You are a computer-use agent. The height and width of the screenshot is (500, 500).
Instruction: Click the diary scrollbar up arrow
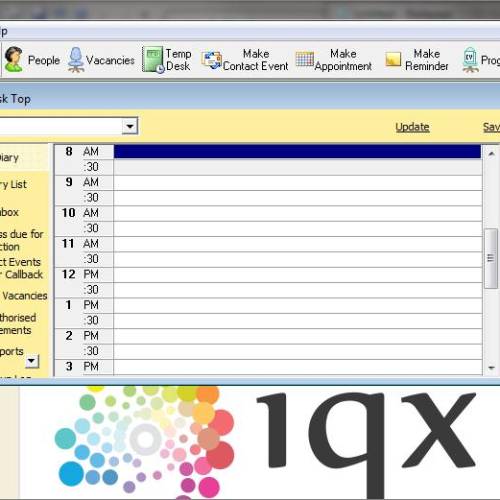[x=491, y=153]
